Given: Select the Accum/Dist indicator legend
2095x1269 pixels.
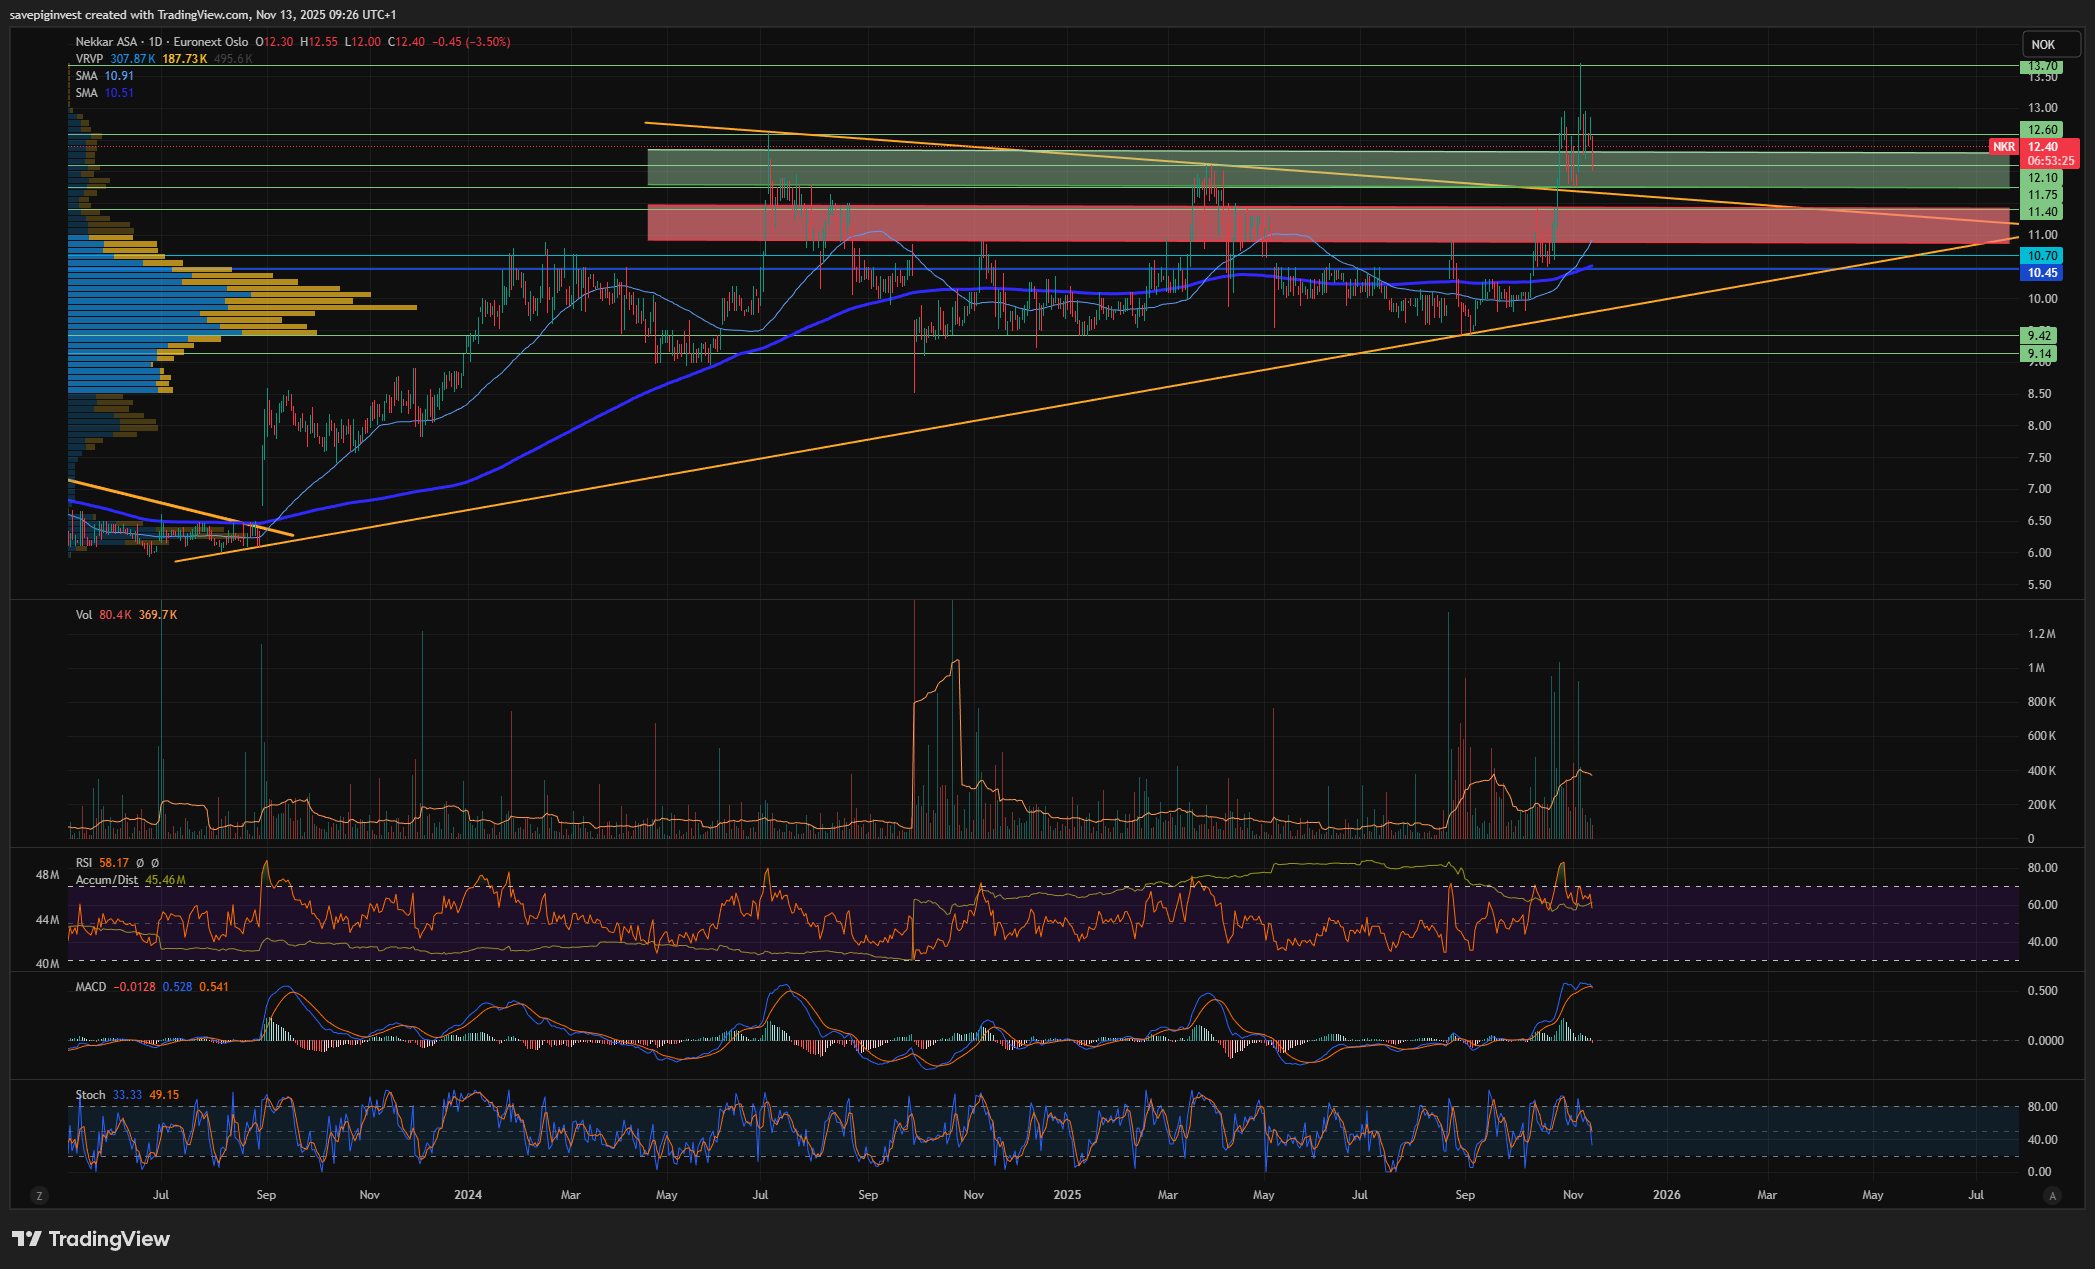Looking at the screenshot, I should coord(107,880).
